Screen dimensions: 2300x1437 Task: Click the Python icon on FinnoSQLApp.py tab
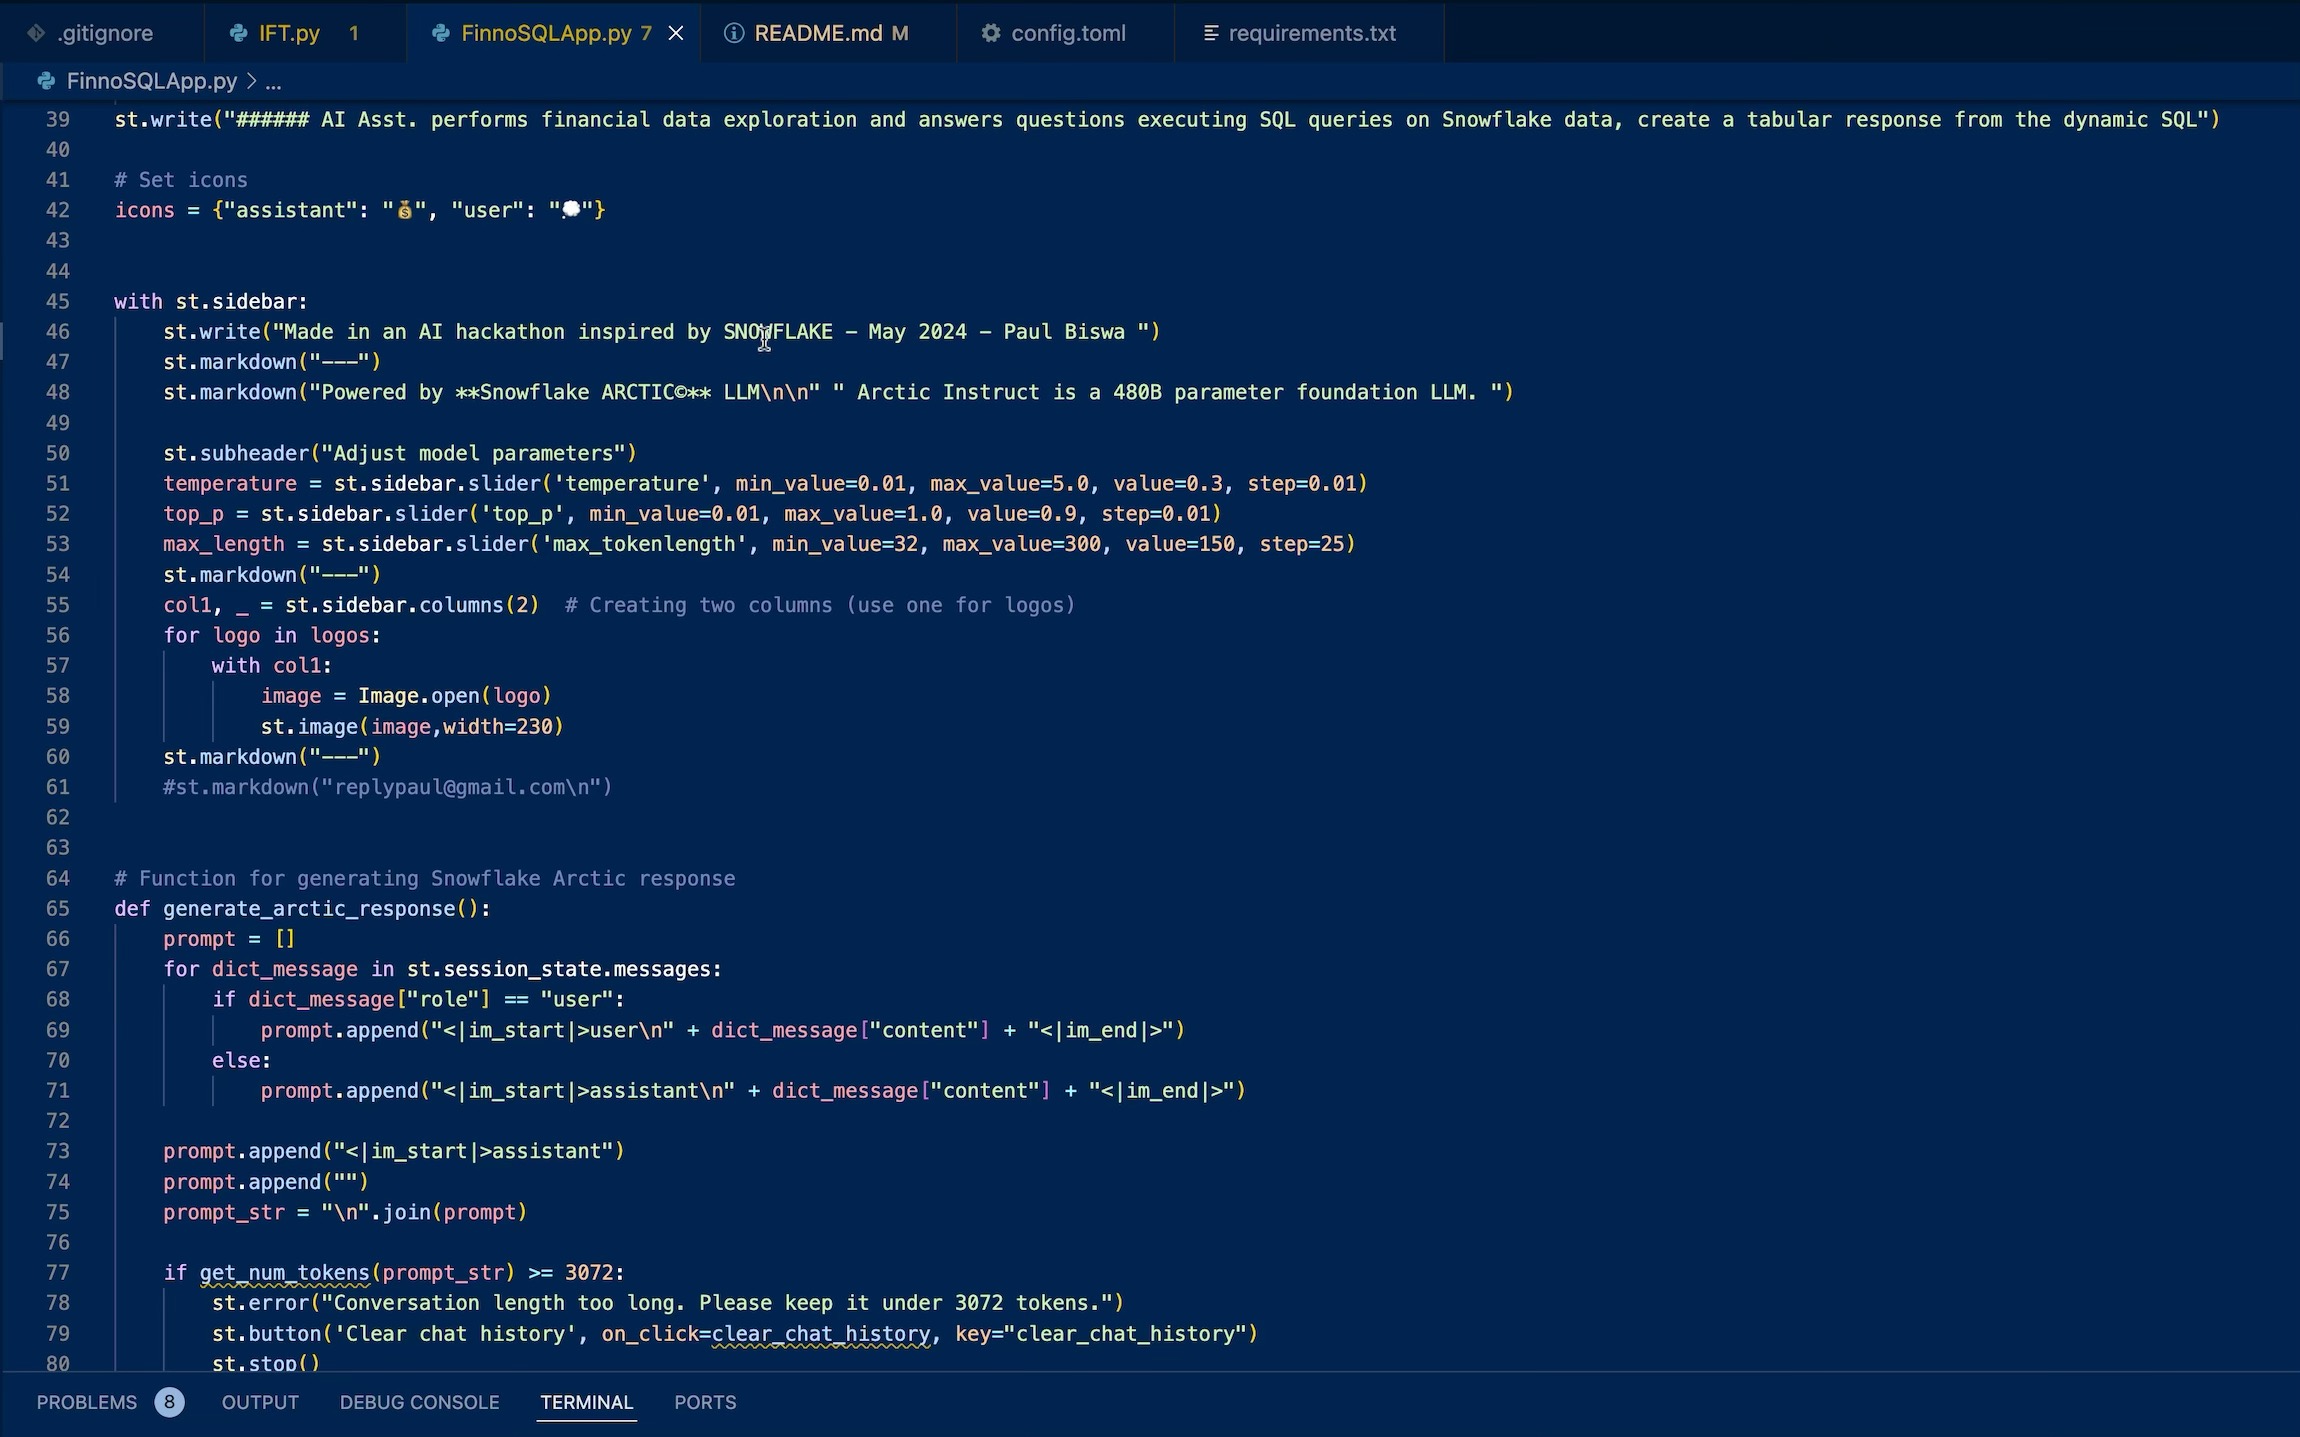440,33
